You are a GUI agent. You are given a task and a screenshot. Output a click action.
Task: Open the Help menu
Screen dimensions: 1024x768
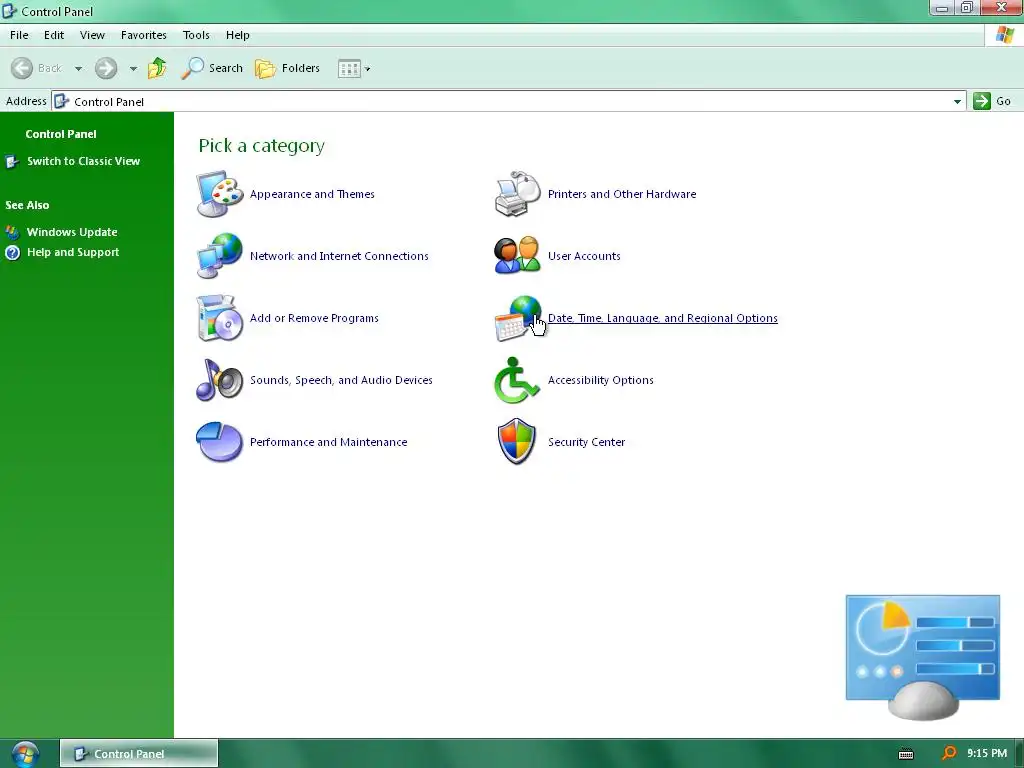pos(238,35)
